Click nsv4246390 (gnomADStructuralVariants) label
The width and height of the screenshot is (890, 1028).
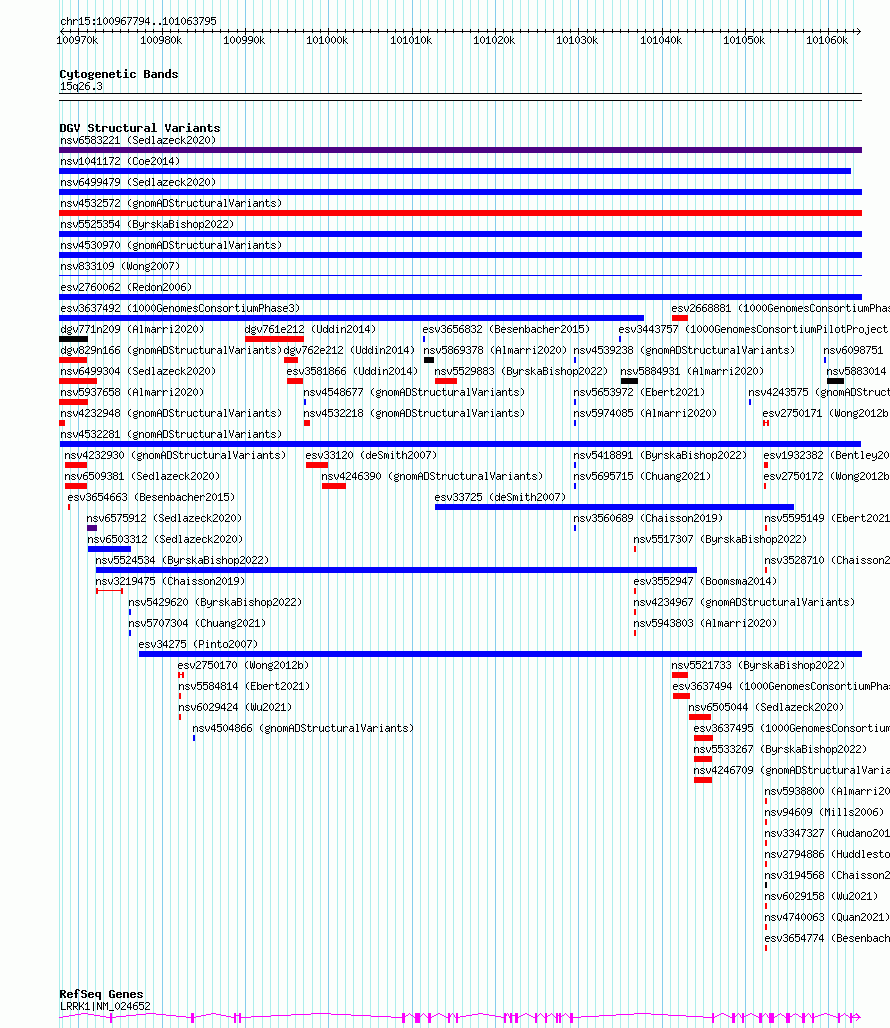432,476
